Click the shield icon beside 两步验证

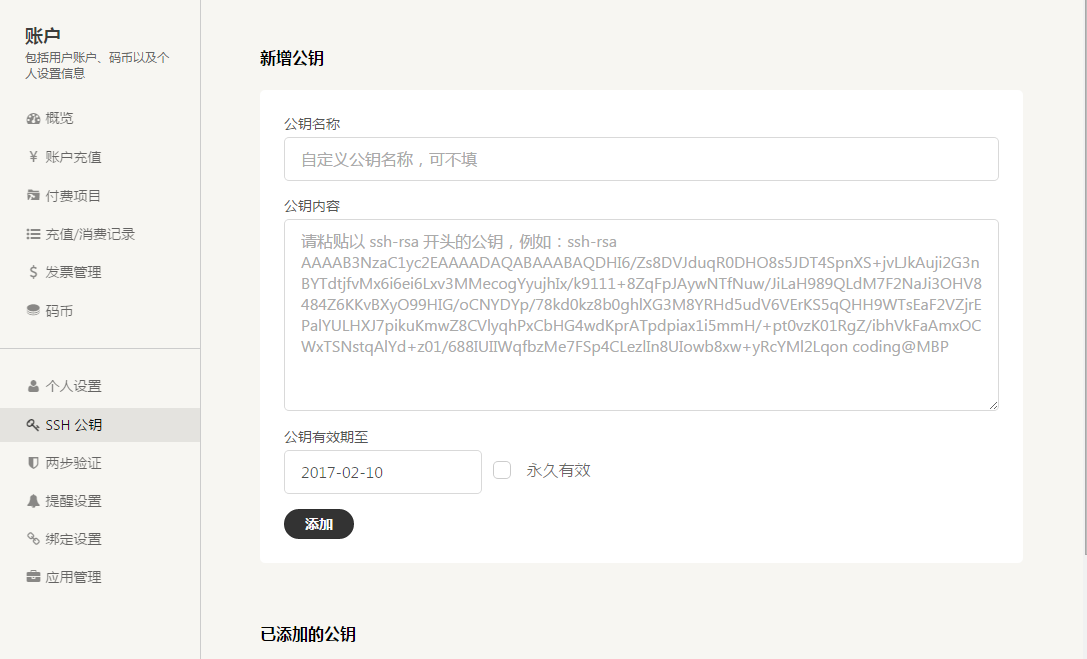click(x=33, y=462)
